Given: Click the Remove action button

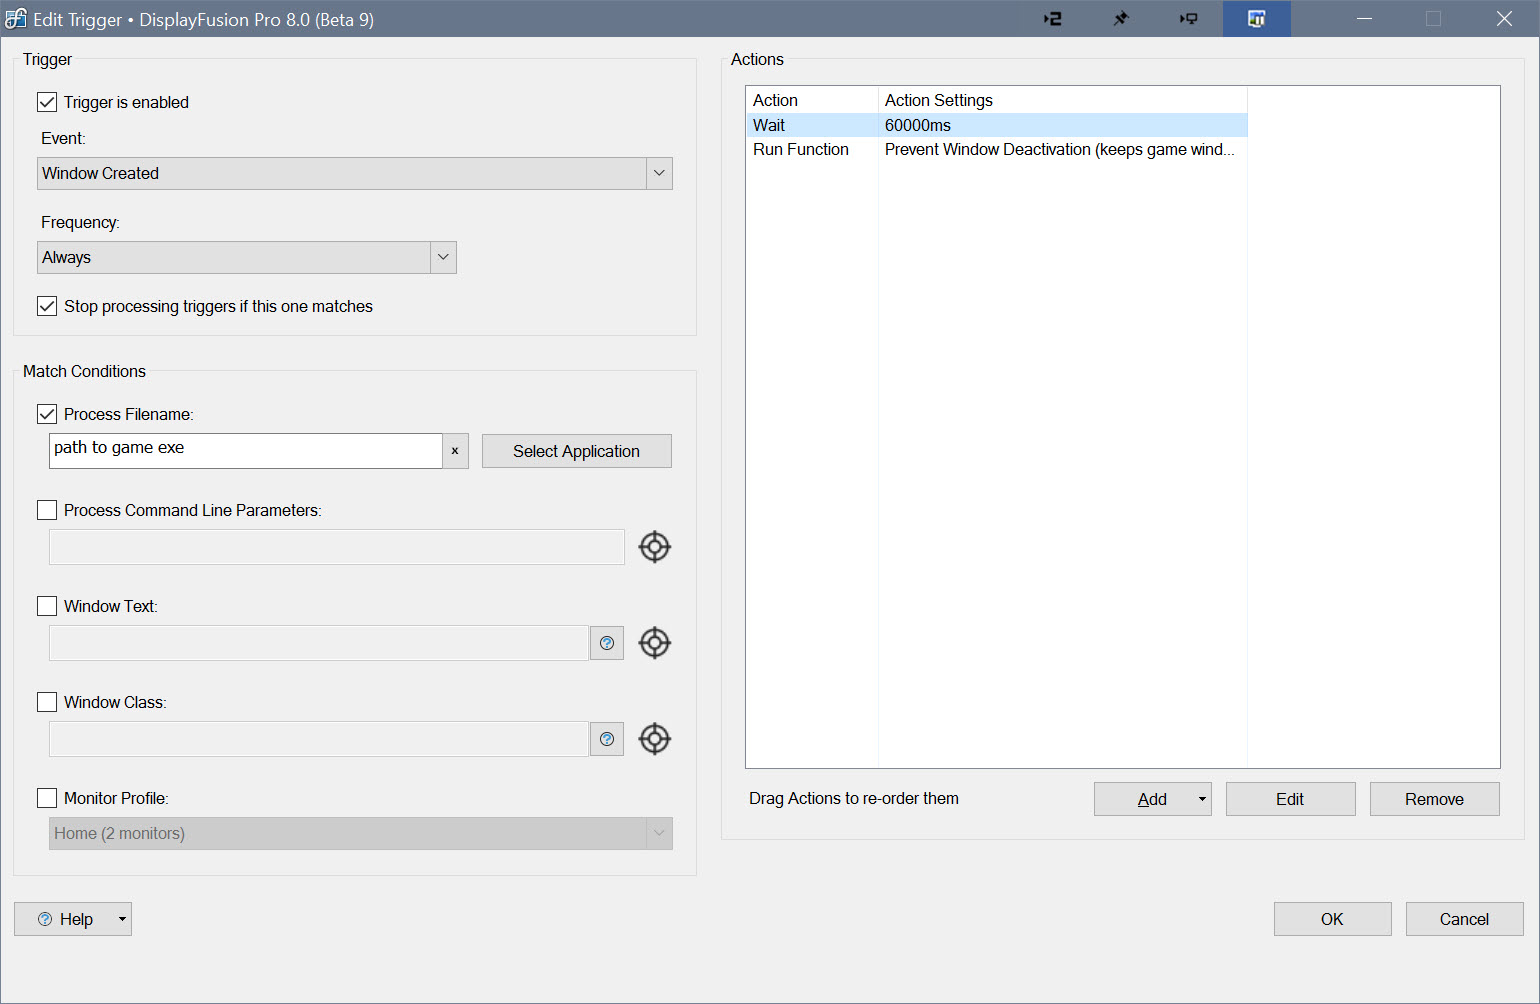Looking at the screenshot, I should pos(1434,799).
